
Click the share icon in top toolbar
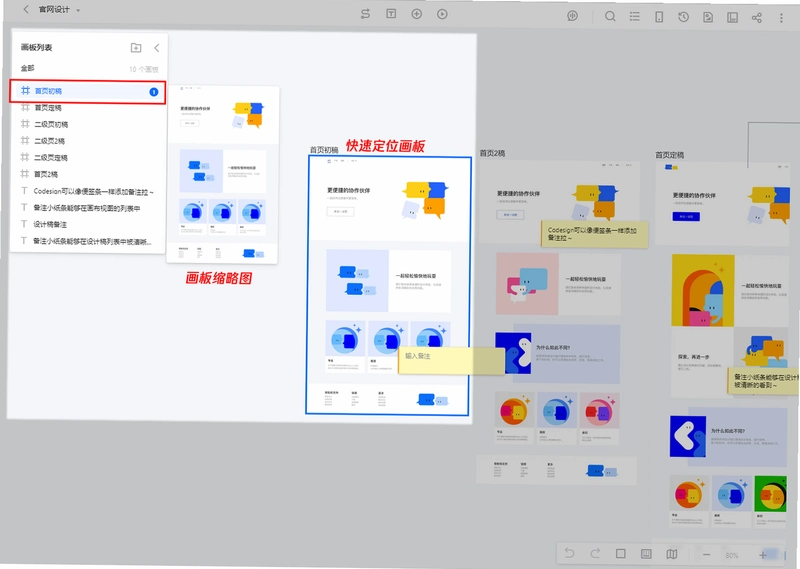pyautogui.click(x=757, y=18)
